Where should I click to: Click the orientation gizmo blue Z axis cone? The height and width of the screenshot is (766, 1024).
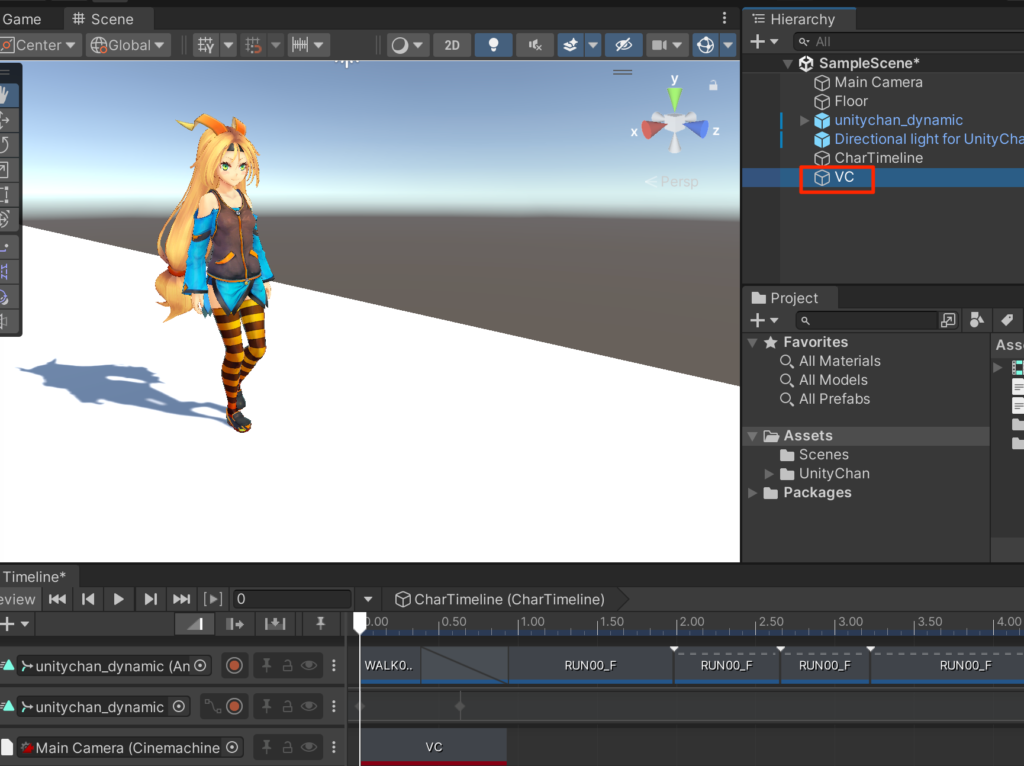(697, 128)
